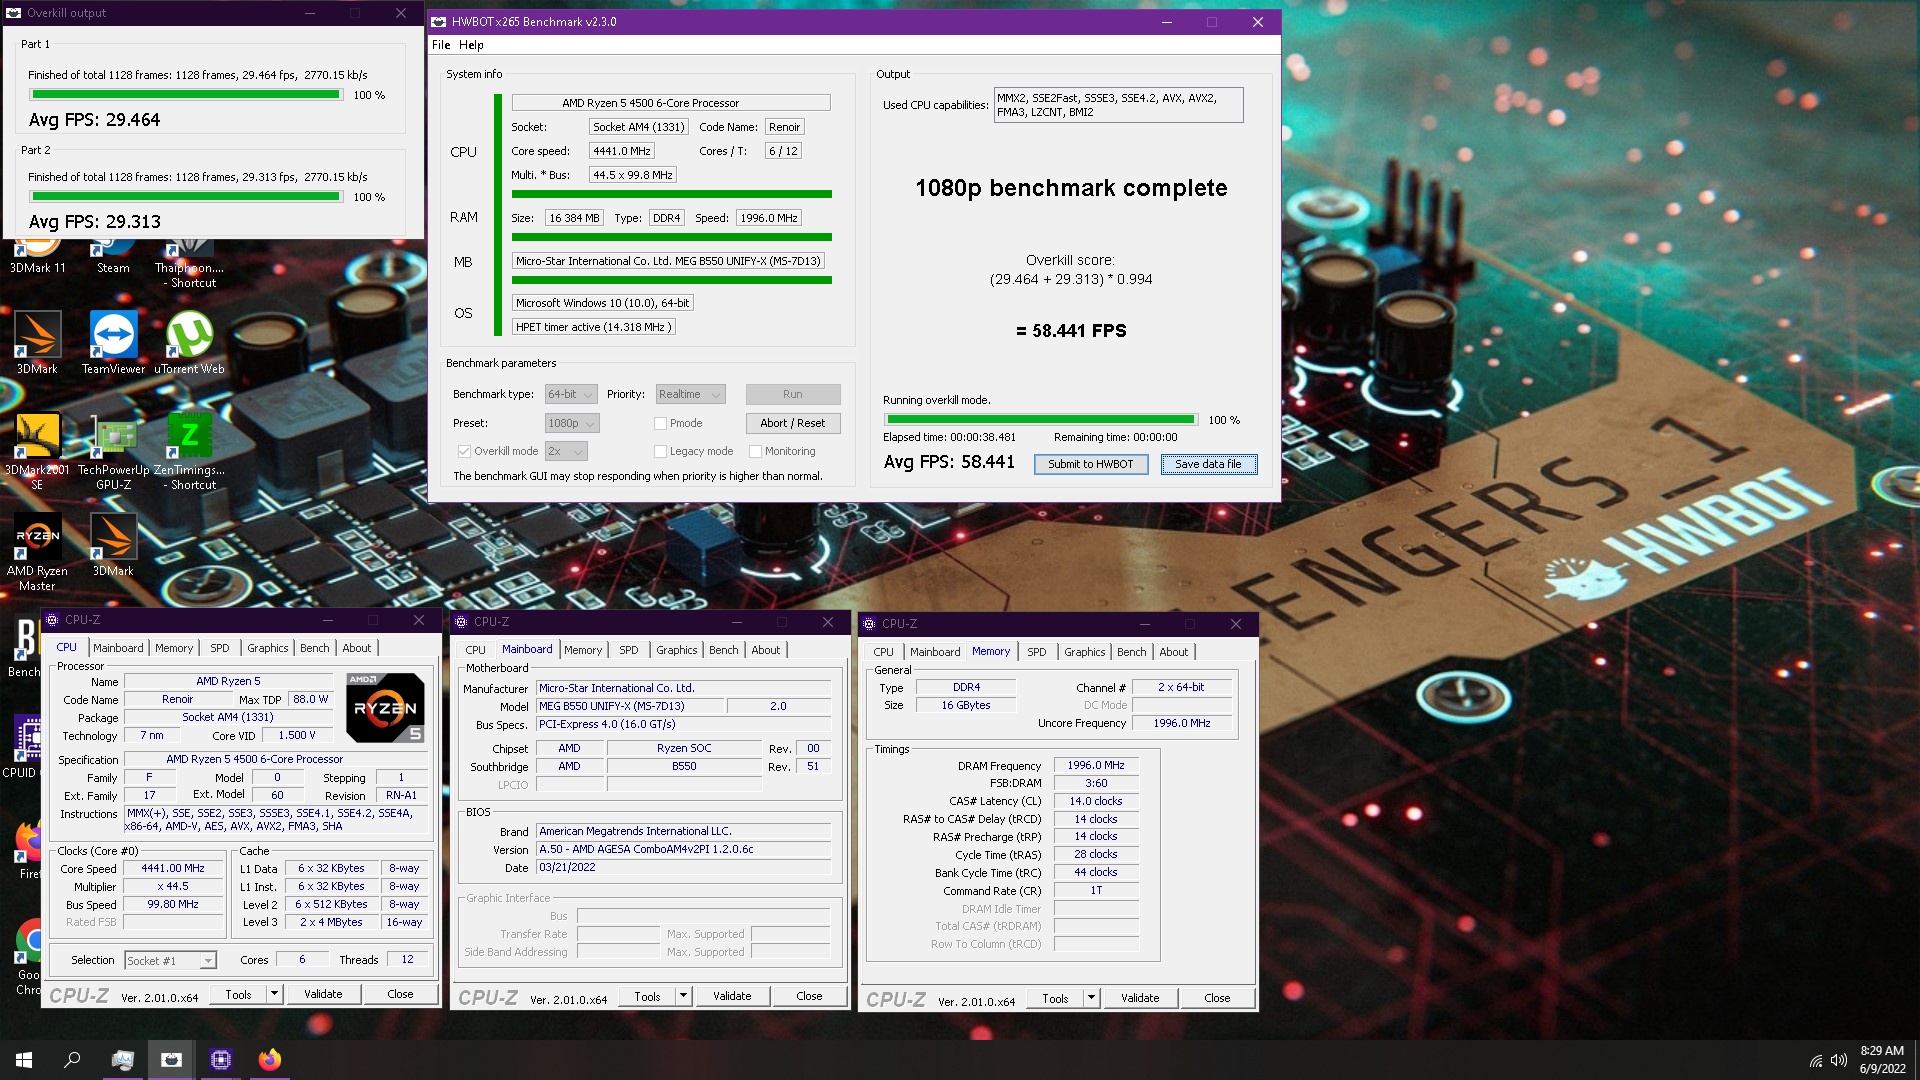The height and width of the screenshot is (1080, 1920).
Task: Open the taskbar Search icon
Action: click(72, 1059)
